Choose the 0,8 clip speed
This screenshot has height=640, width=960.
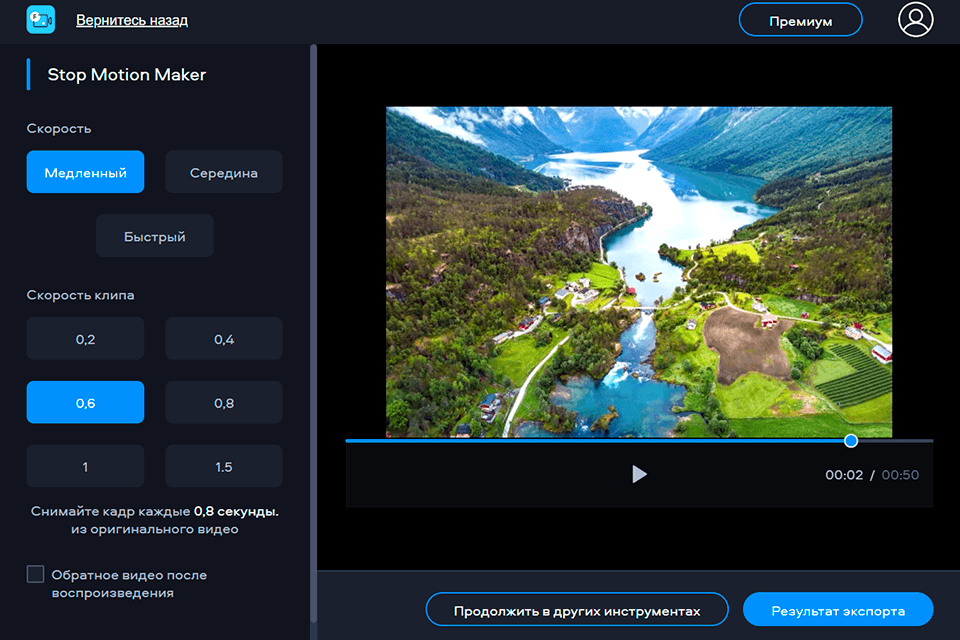click(x=224, y=403)
